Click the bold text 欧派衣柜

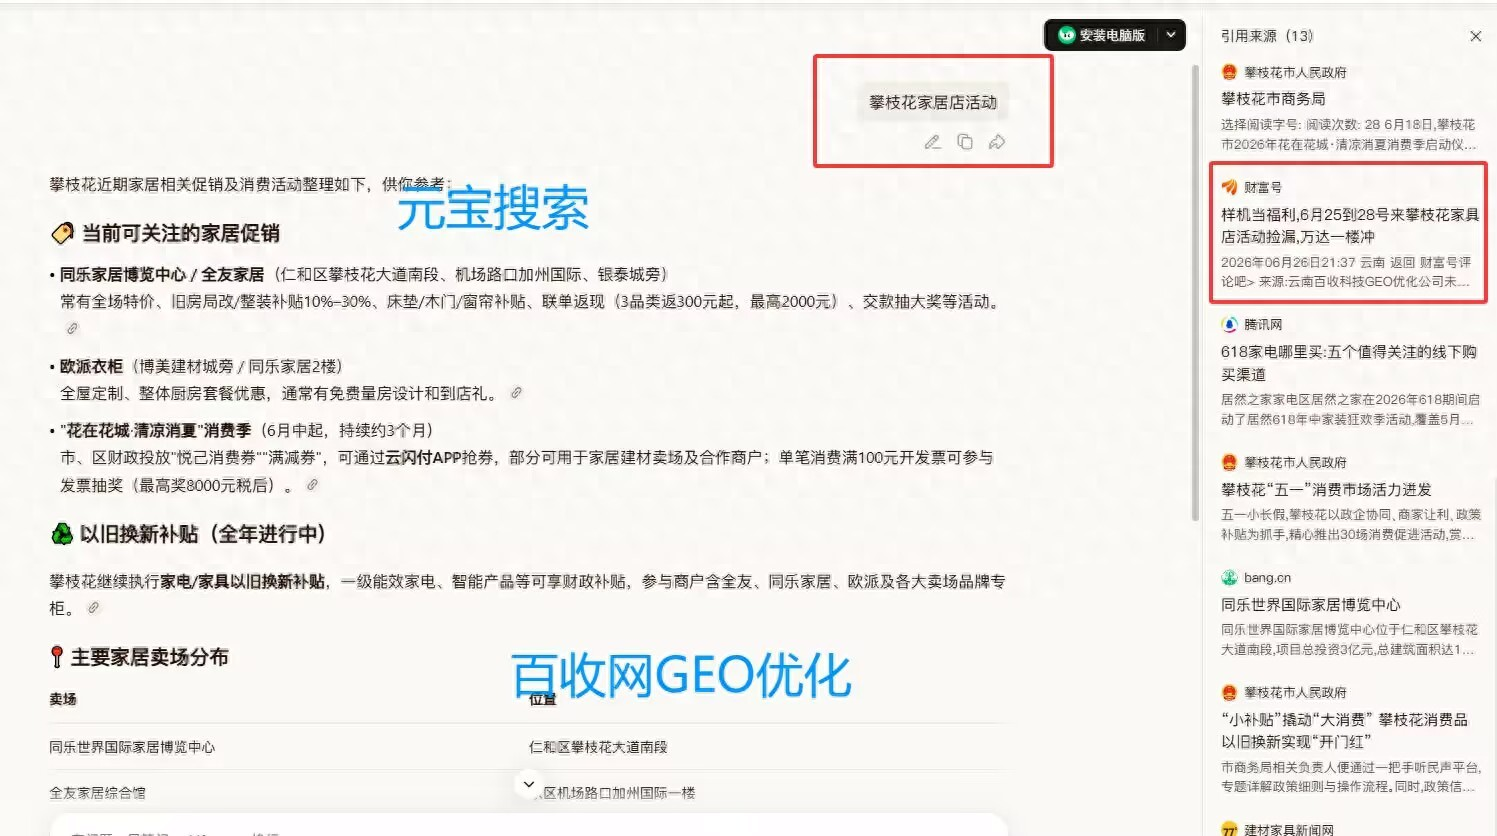point(91,367)
